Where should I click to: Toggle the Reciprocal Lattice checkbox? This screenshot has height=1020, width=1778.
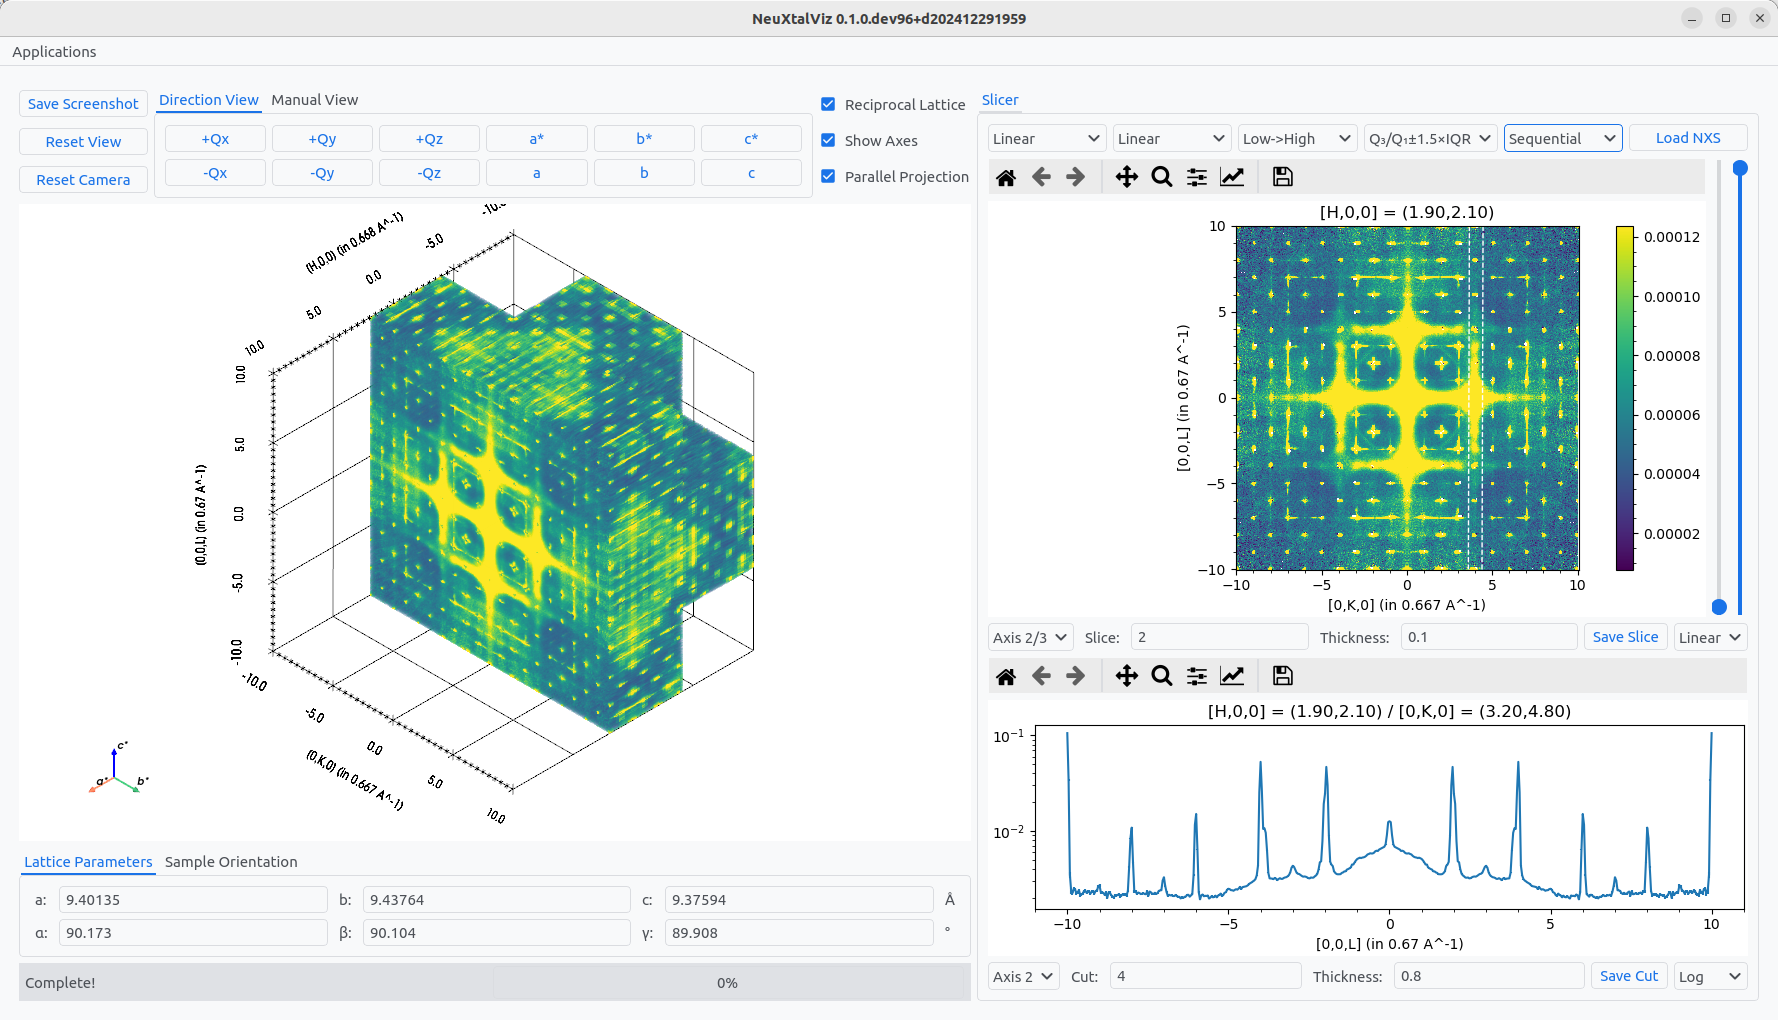(x=828, y=104)
